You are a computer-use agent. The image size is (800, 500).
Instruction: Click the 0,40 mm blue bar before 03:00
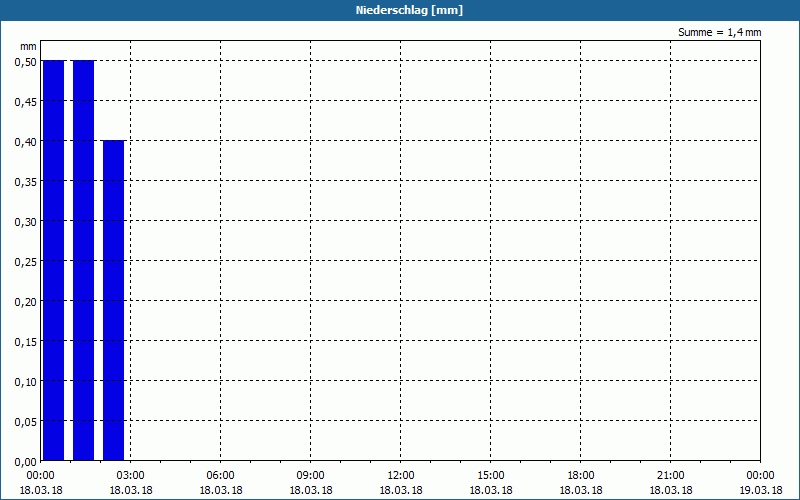tap(113, 301)
